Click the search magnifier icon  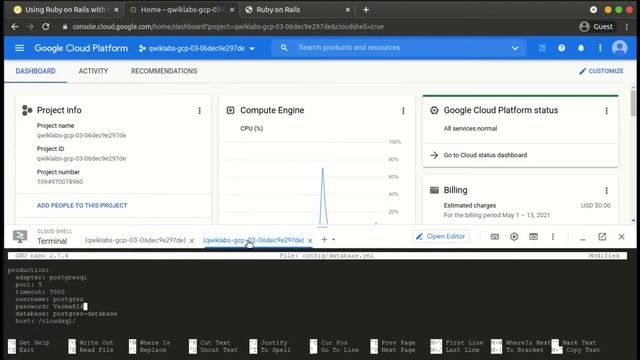284,48
